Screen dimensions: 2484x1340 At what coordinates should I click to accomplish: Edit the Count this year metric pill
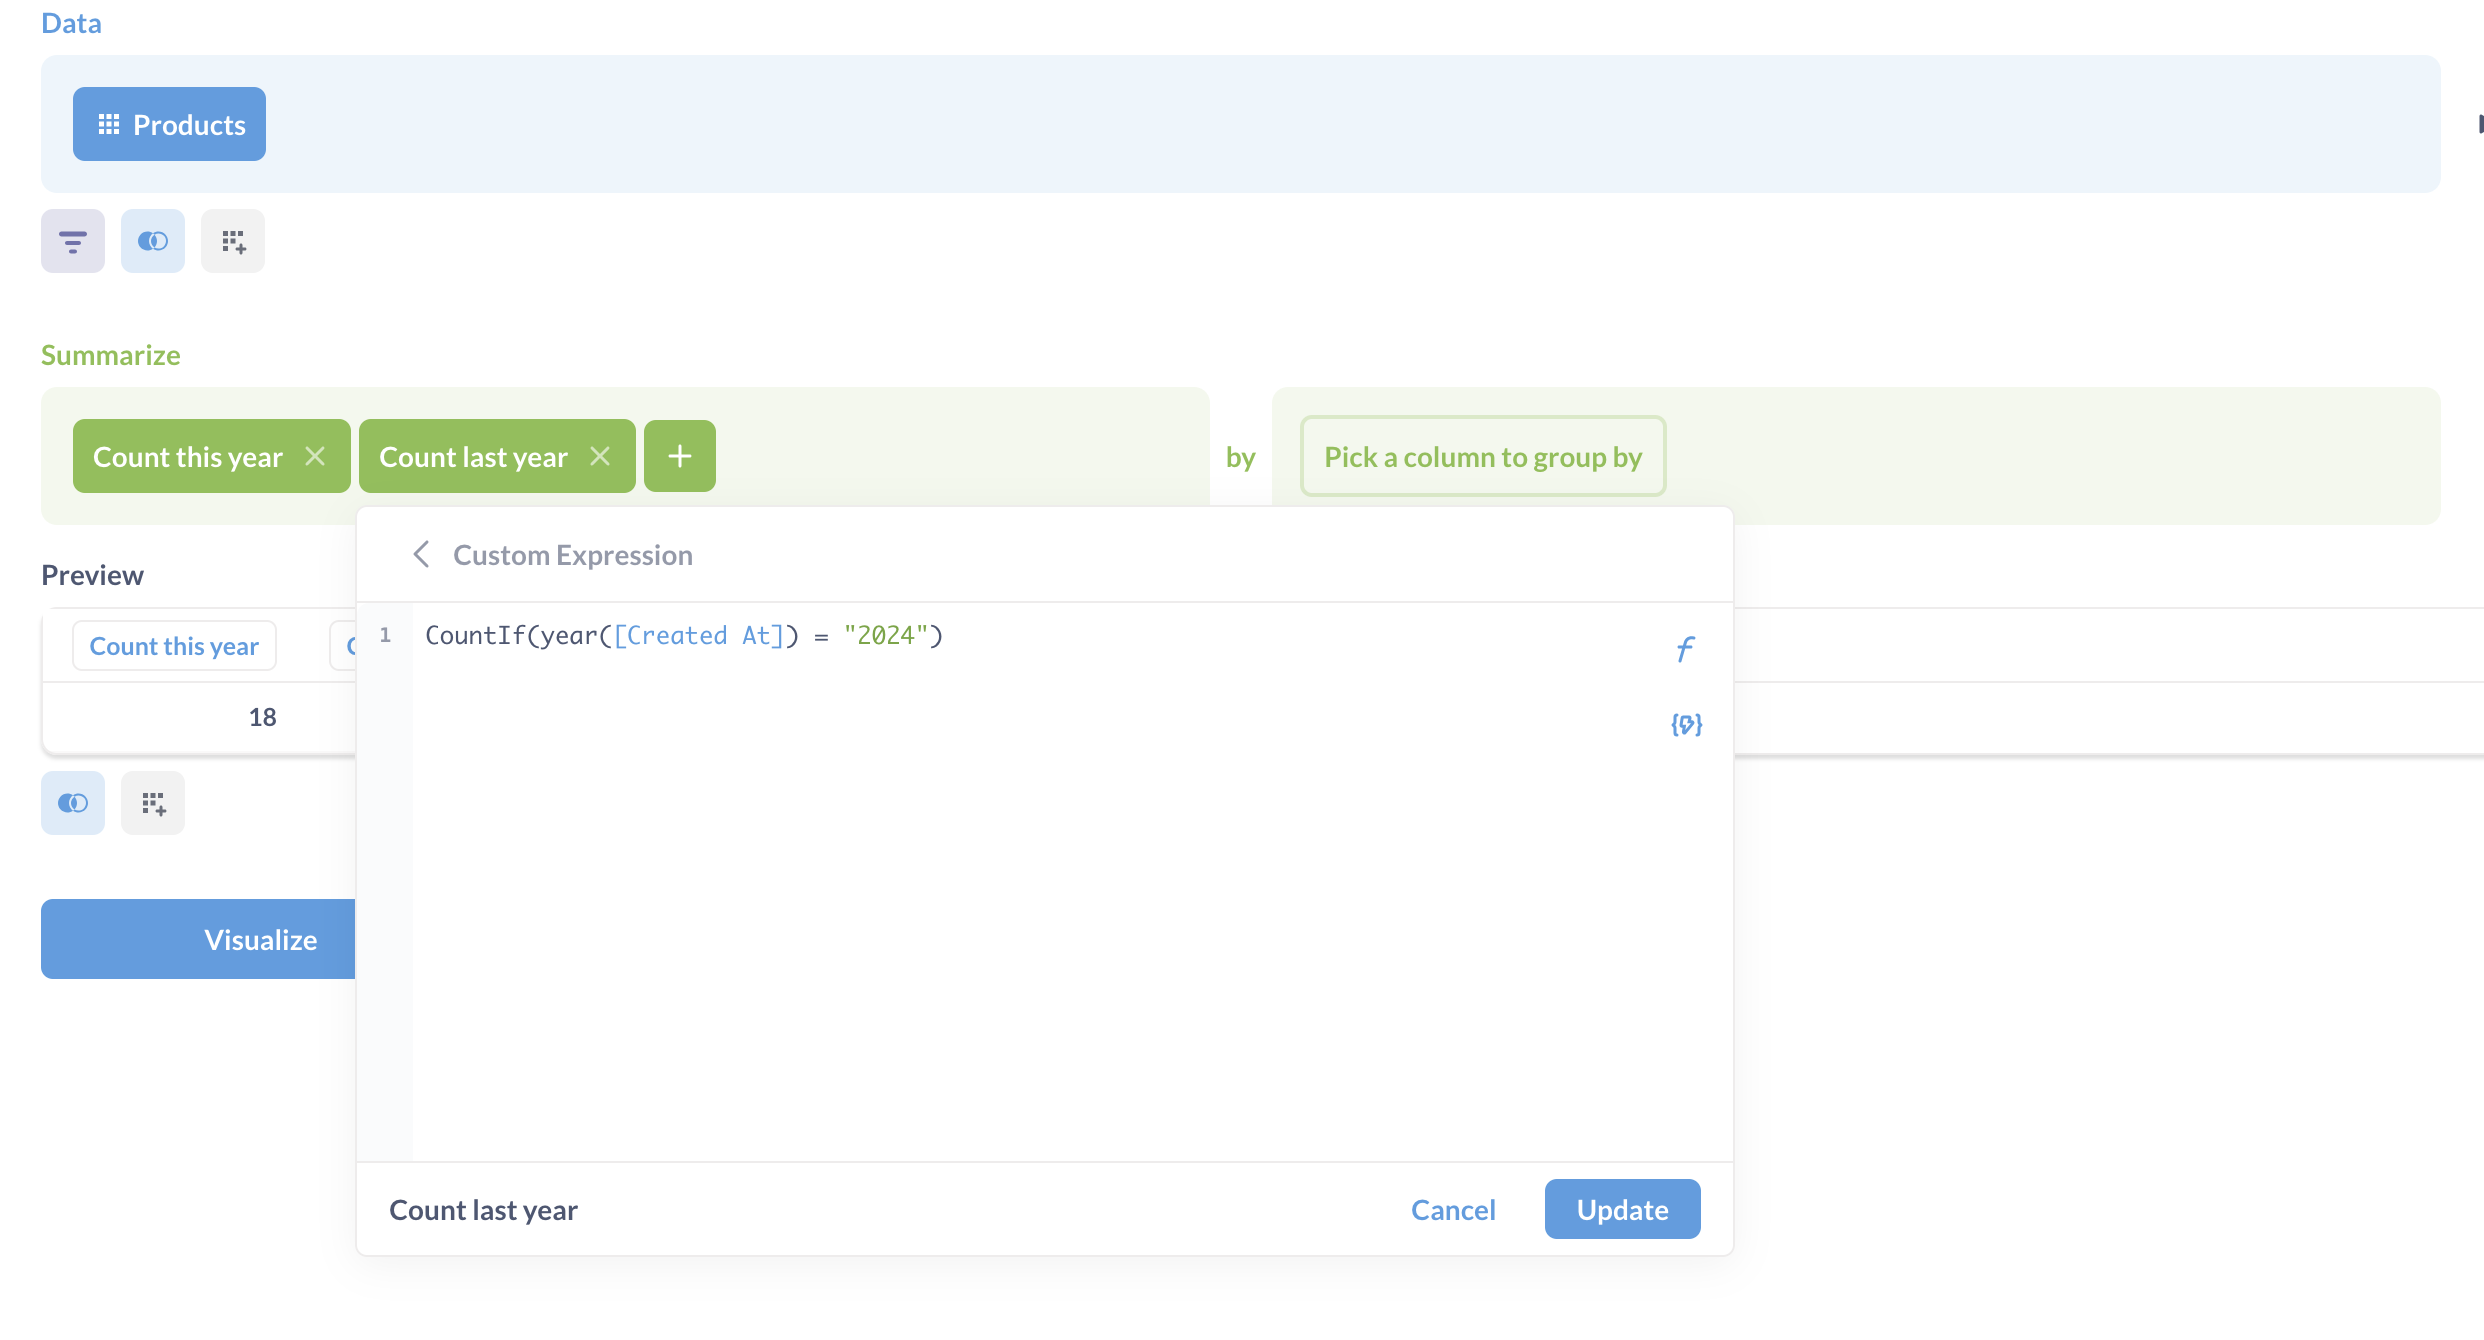click(188, 457)
